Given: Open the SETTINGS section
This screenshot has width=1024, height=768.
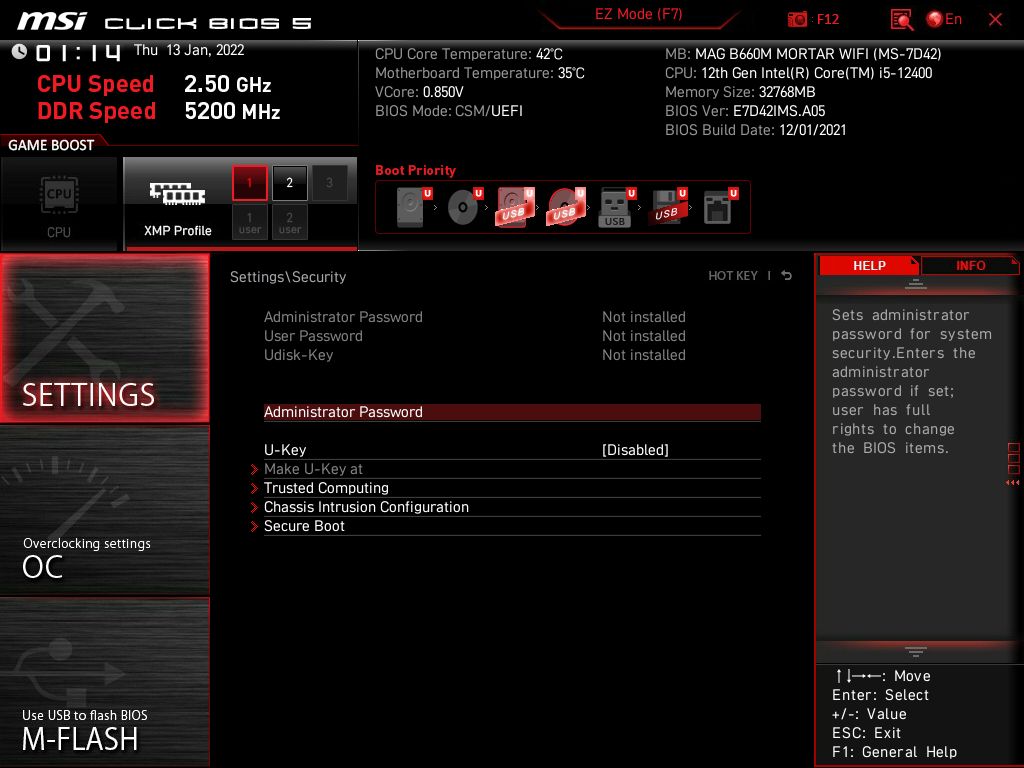Looking at the screenshot, I should coord(104,338).
